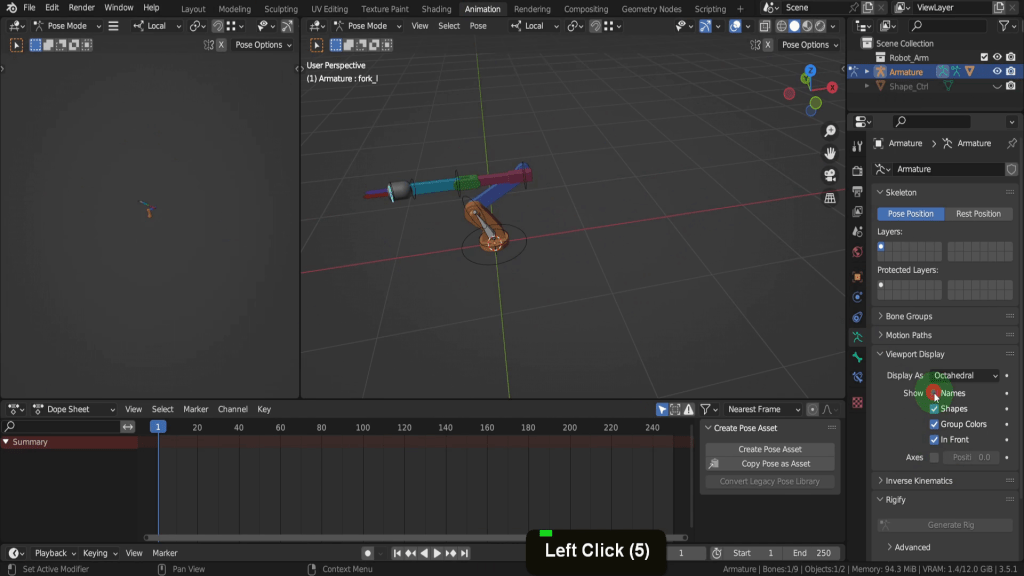
Task: Open the Display As Octahedral dropdown
Action: click(x=965, y=376)
